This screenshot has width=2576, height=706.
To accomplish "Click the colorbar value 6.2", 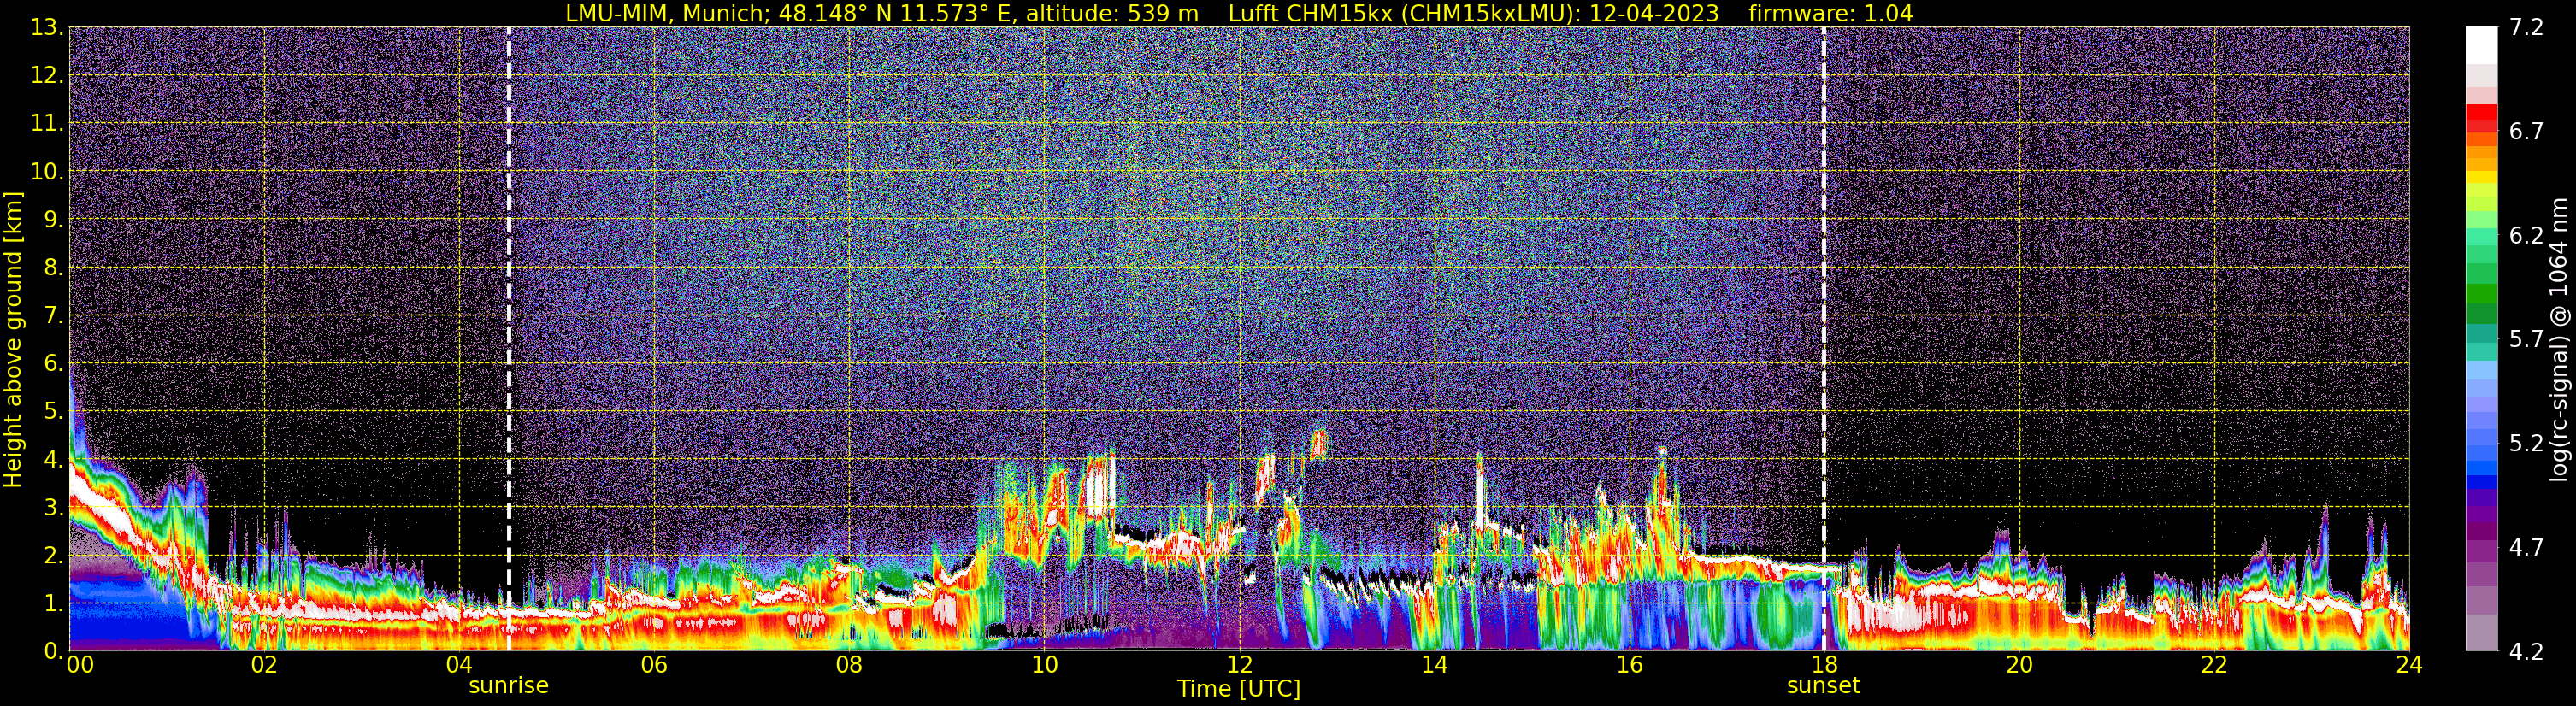I will [x=2526, y=236].
